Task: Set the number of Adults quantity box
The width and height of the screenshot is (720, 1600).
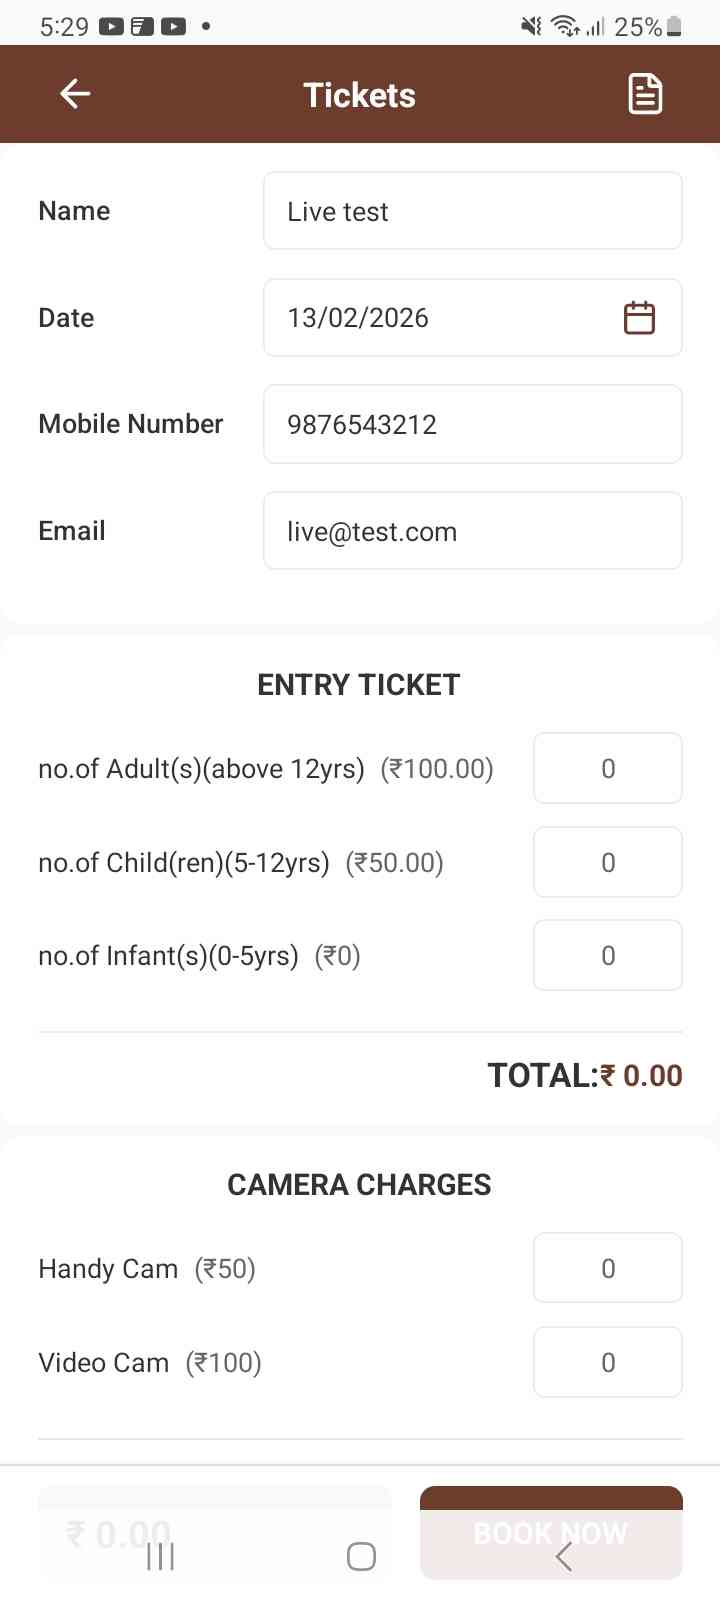Action: (x=608, y=768)
